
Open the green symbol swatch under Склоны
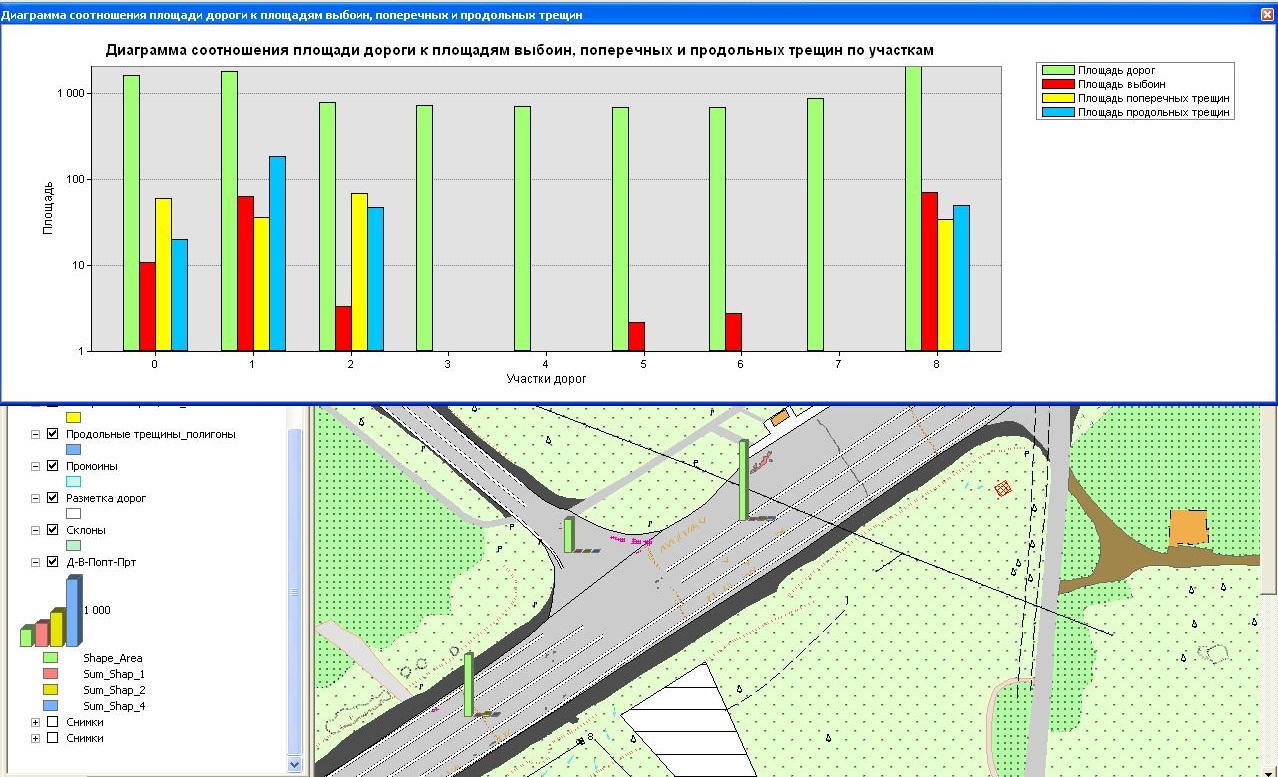pos(73,546)
